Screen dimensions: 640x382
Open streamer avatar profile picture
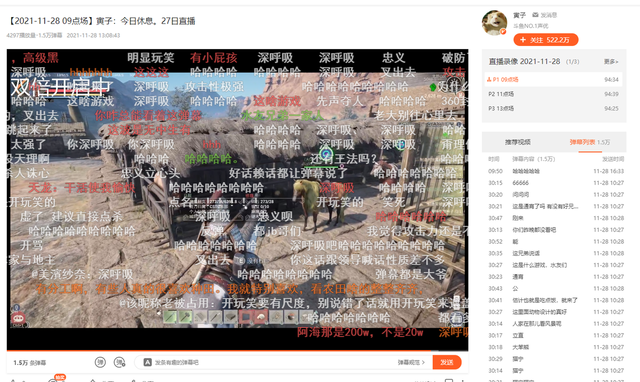(494, 23)
